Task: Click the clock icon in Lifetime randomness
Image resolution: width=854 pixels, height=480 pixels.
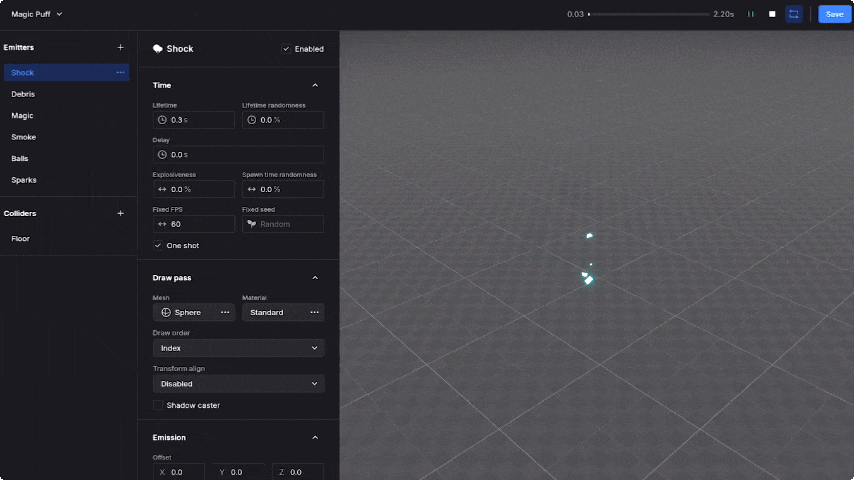Action: 252,120
